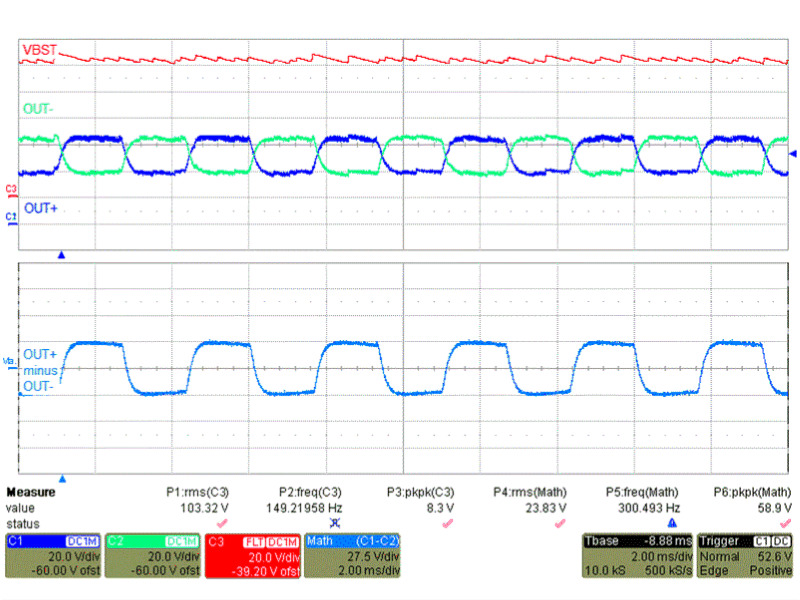Click the trigger level arrow on right edge
800x600 pixels.
pyautogui.click(x=794, y=154)
